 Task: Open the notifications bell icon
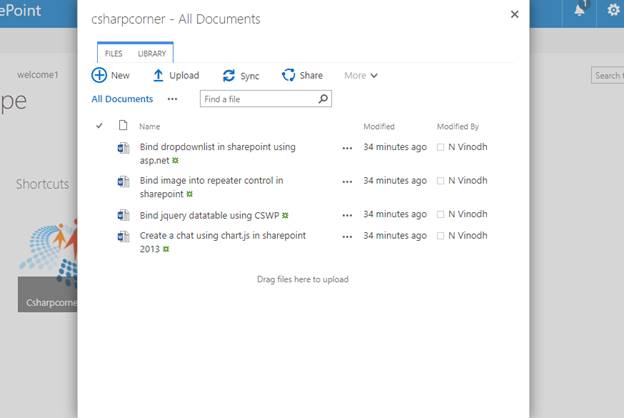click(580, 9)
